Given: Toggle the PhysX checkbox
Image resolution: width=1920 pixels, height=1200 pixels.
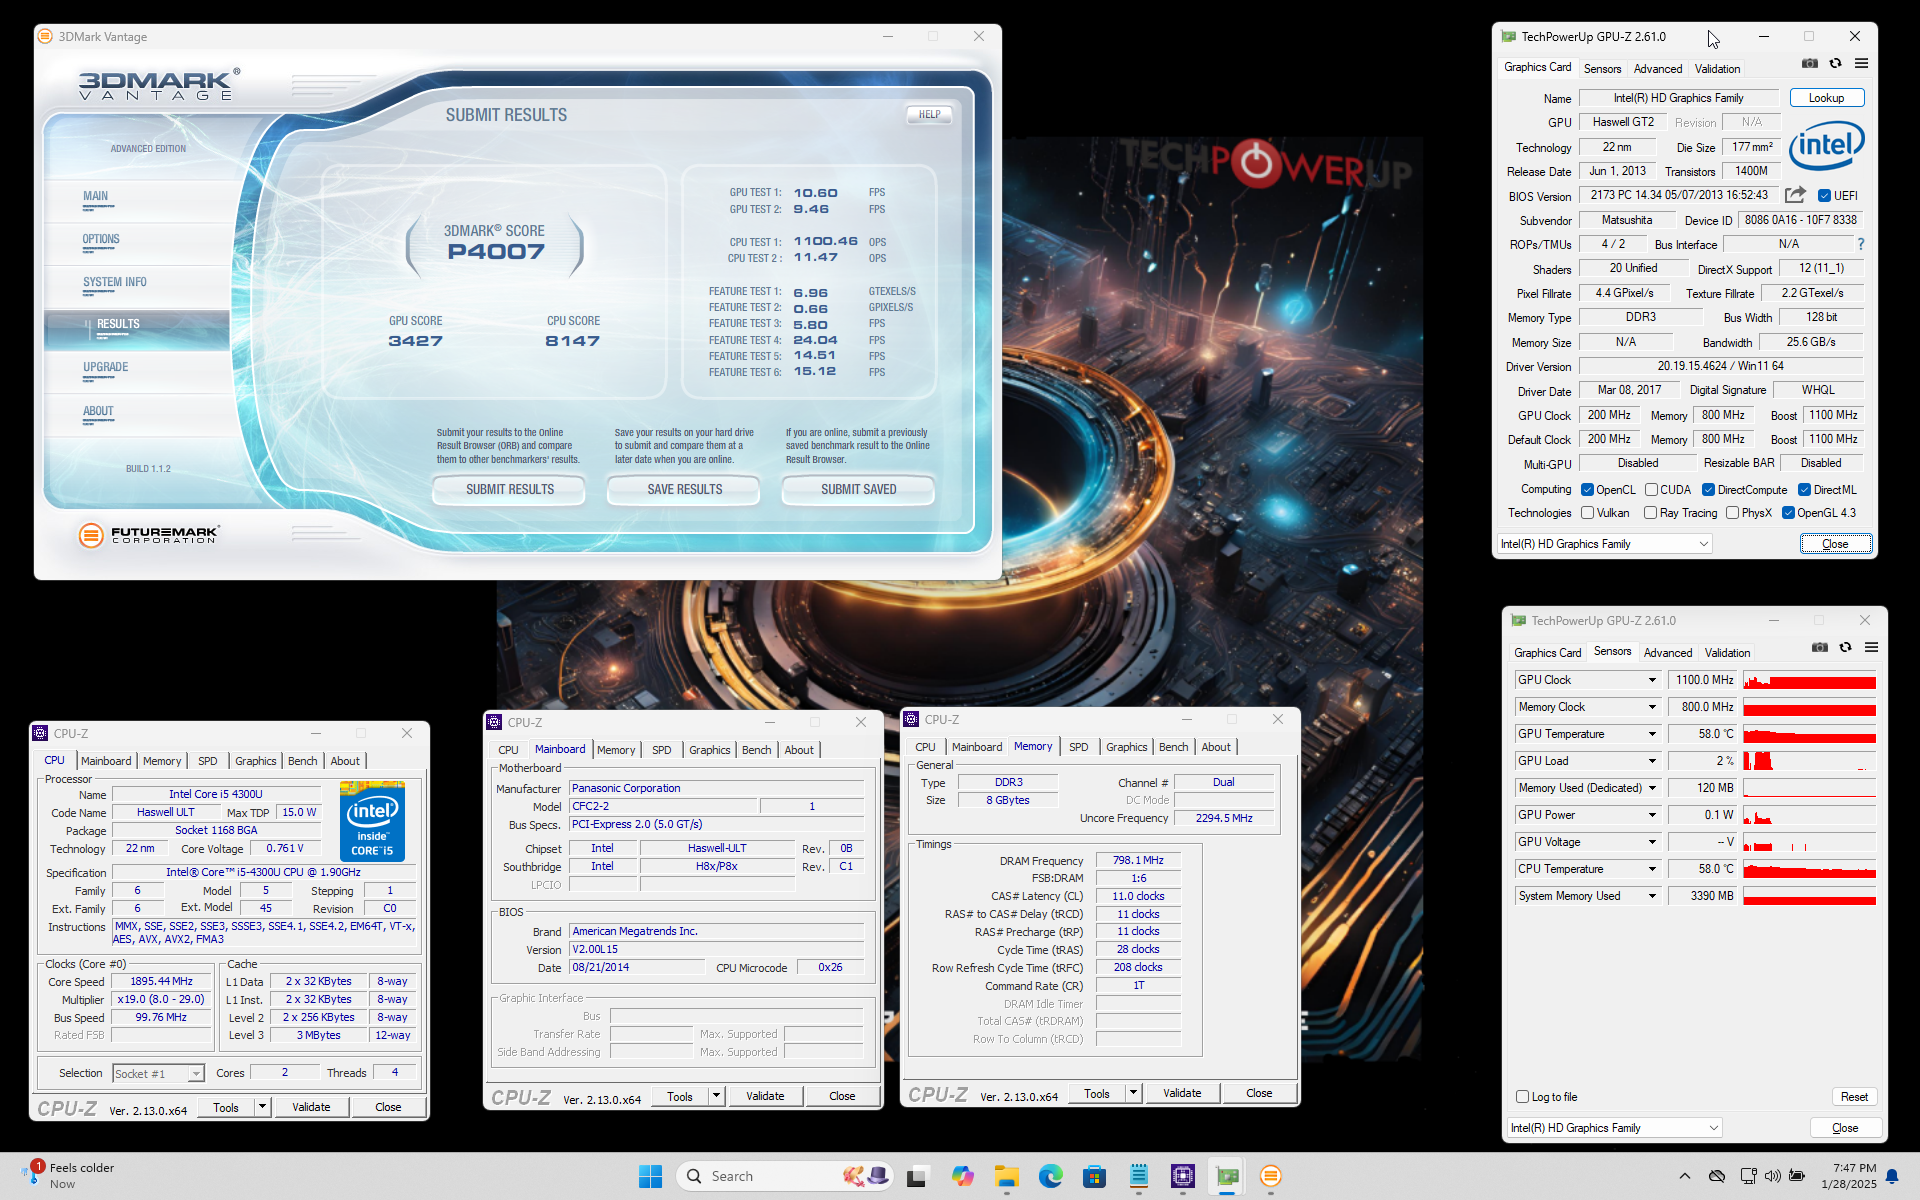Looking at the screenshot, I should point(1732,513).
